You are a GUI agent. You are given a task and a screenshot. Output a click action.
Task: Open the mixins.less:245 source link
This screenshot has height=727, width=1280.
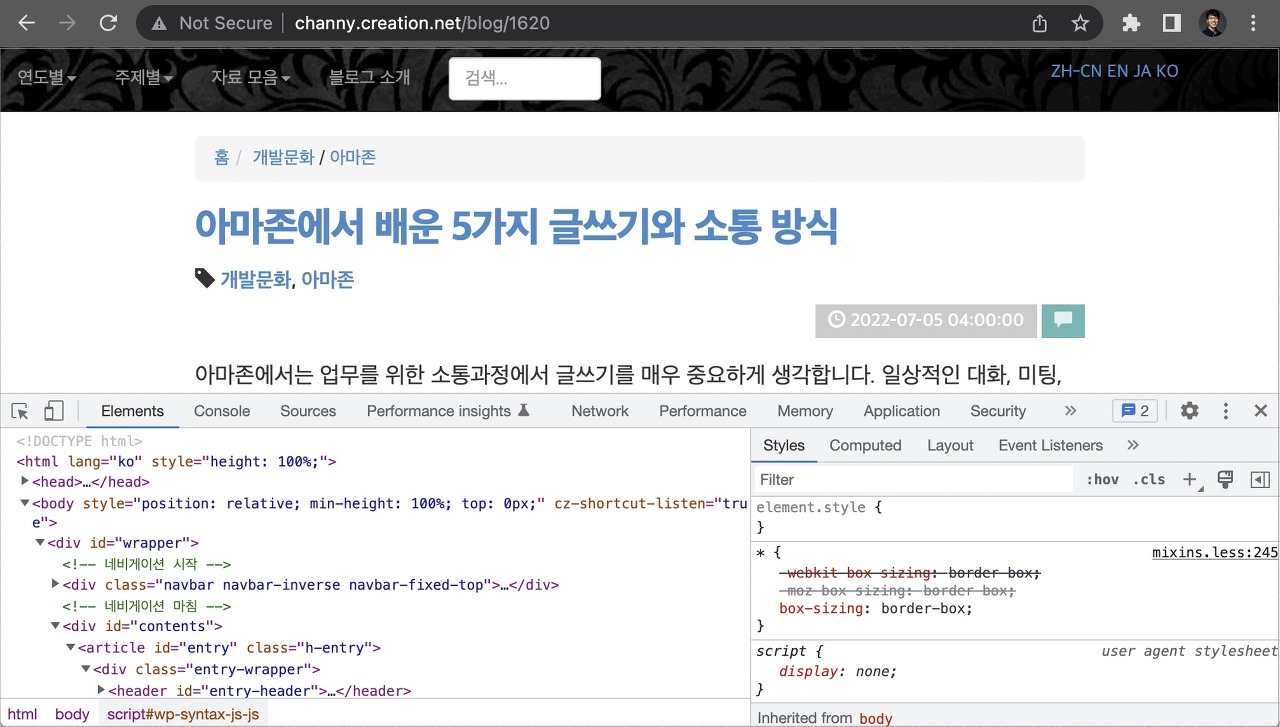coord(1215,552)
